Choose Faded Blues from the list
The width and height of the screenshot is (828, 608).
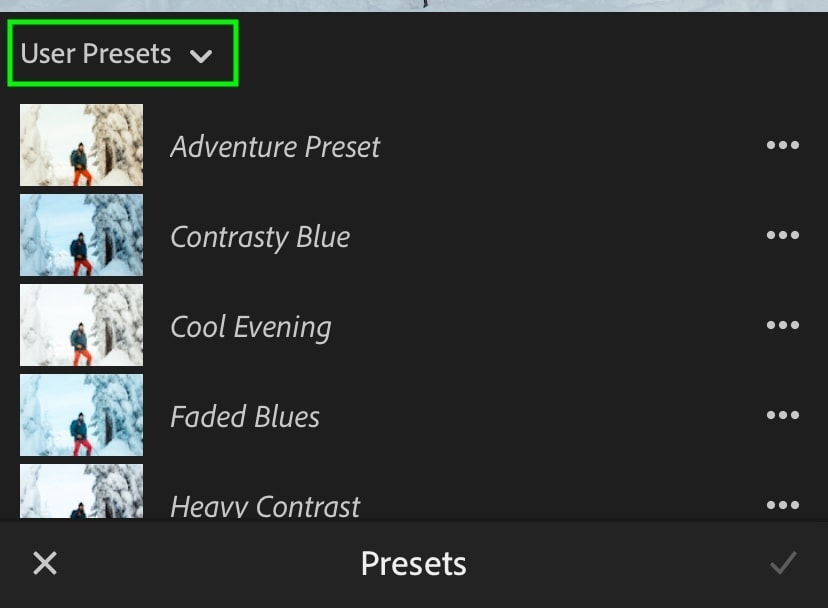[245, 417]
